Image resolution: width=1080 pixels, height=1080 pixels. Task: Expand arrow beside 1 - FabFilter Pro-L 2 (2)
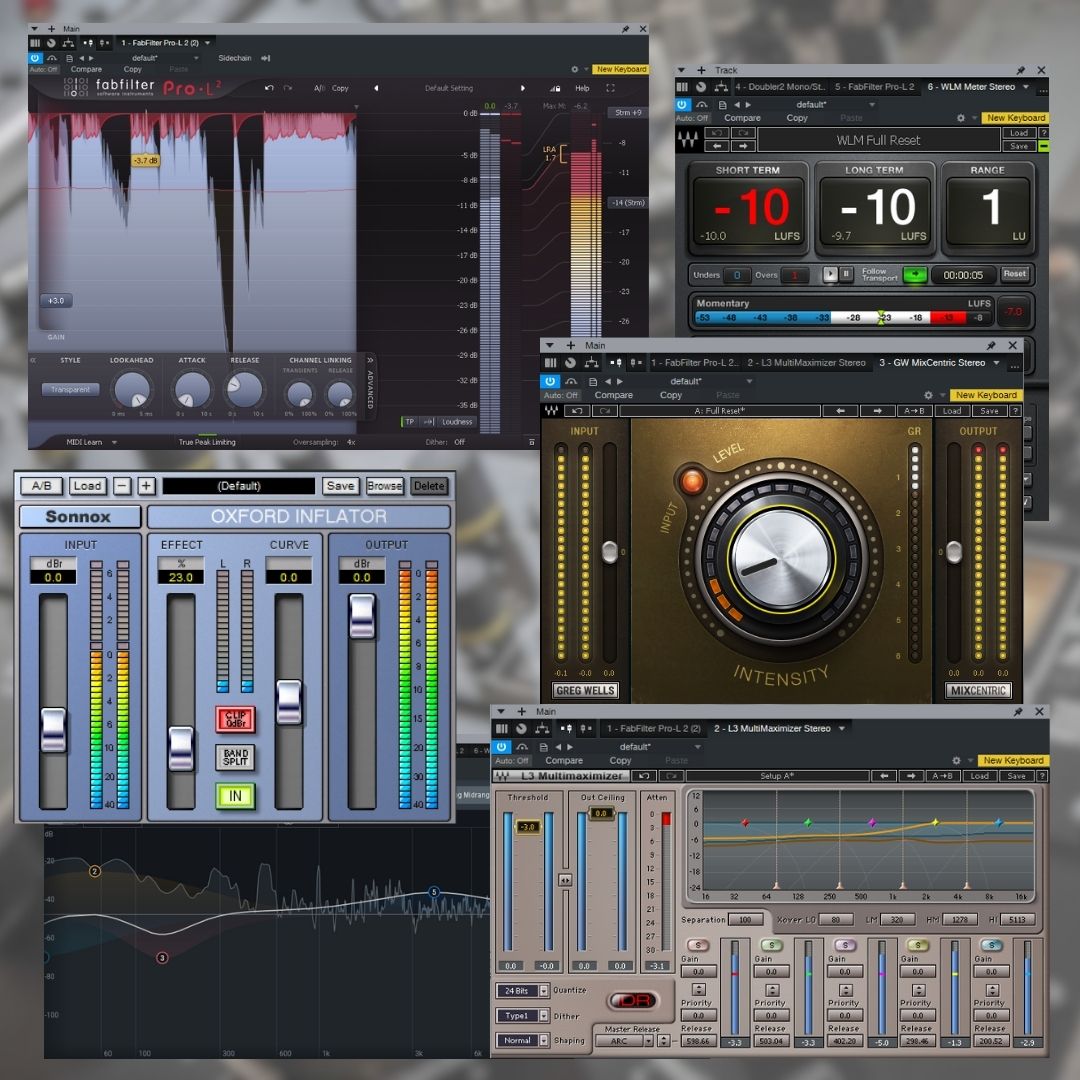(207, 43)
